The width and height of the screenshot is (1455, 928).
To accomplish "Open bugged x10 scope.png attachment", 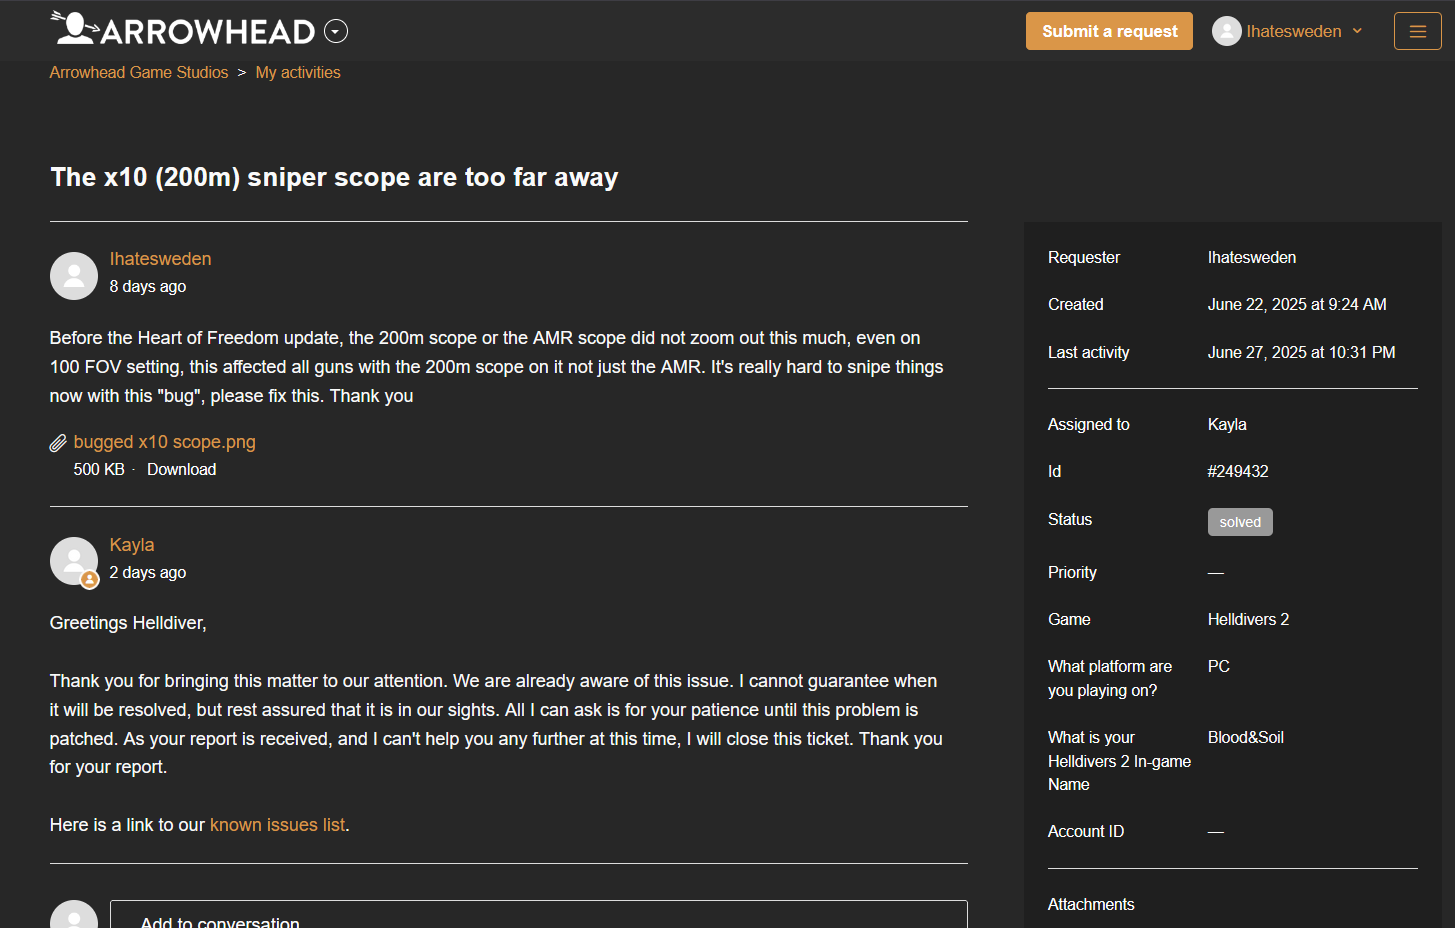I will pos(165,442).
